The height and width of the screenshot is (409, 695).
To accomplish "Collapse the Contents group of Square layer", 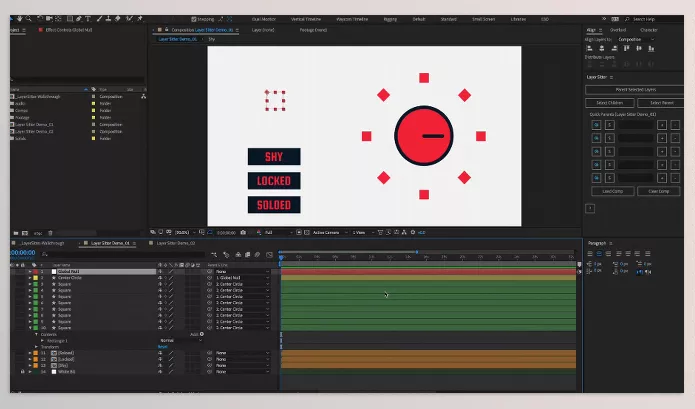I will click(x=36, y=335).
